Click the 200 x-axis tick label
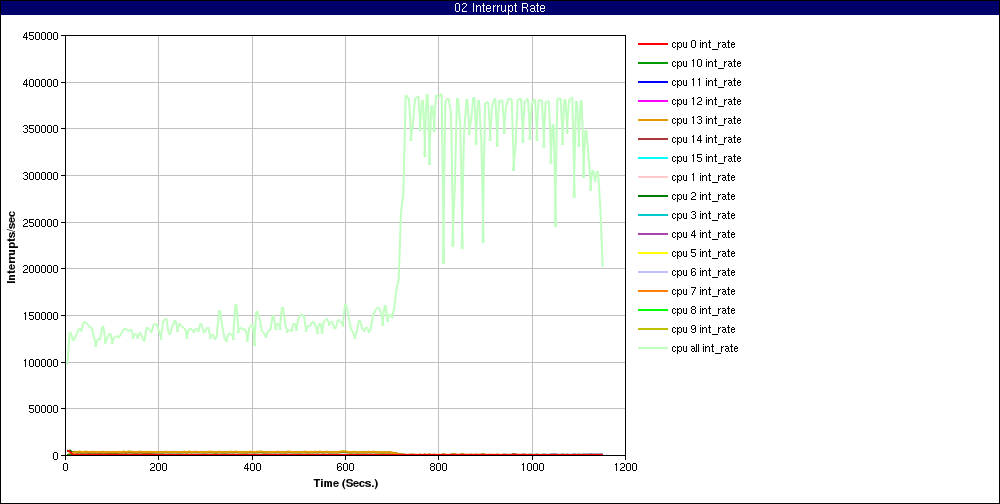The height and width of the screenshot is (504, 1000). click(158, 466)
